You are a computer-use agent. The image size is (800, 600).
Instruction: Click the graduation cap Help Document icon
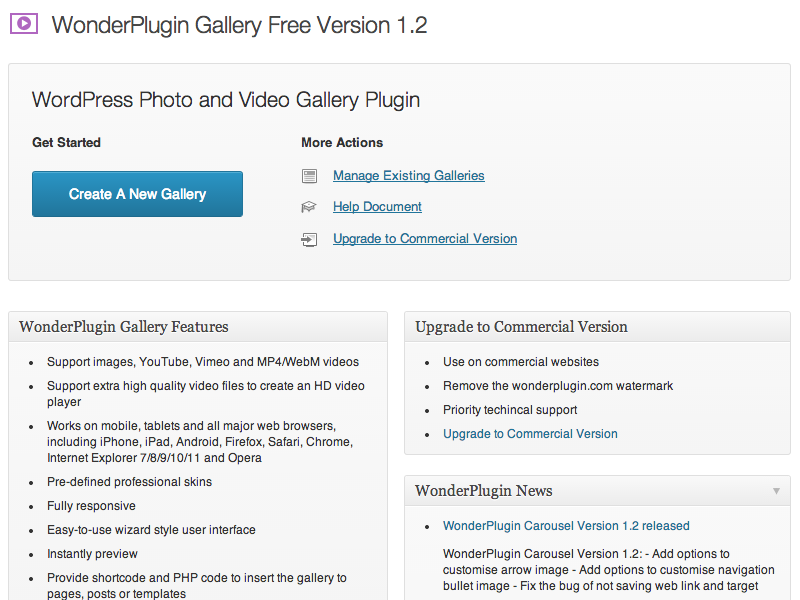pyautogui.click(x=310, y=207)
